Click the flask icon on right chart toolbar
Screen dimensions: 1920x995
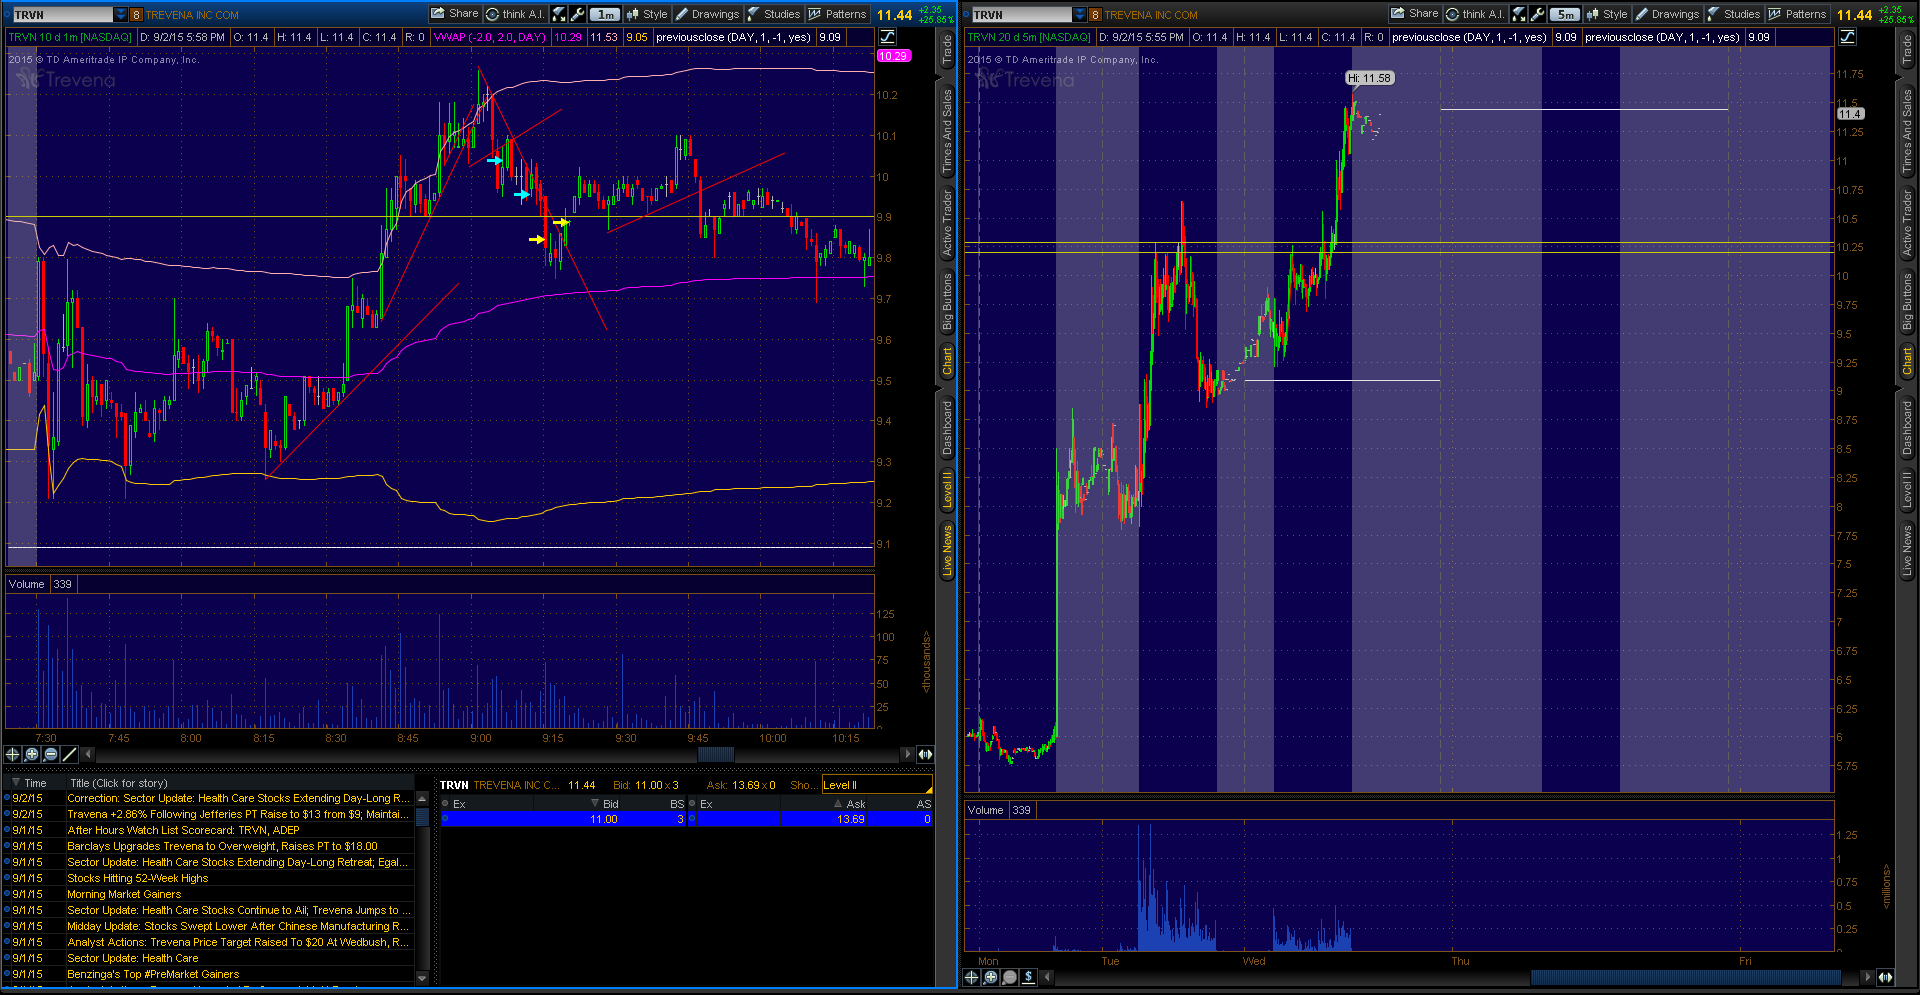point(1519,14)
